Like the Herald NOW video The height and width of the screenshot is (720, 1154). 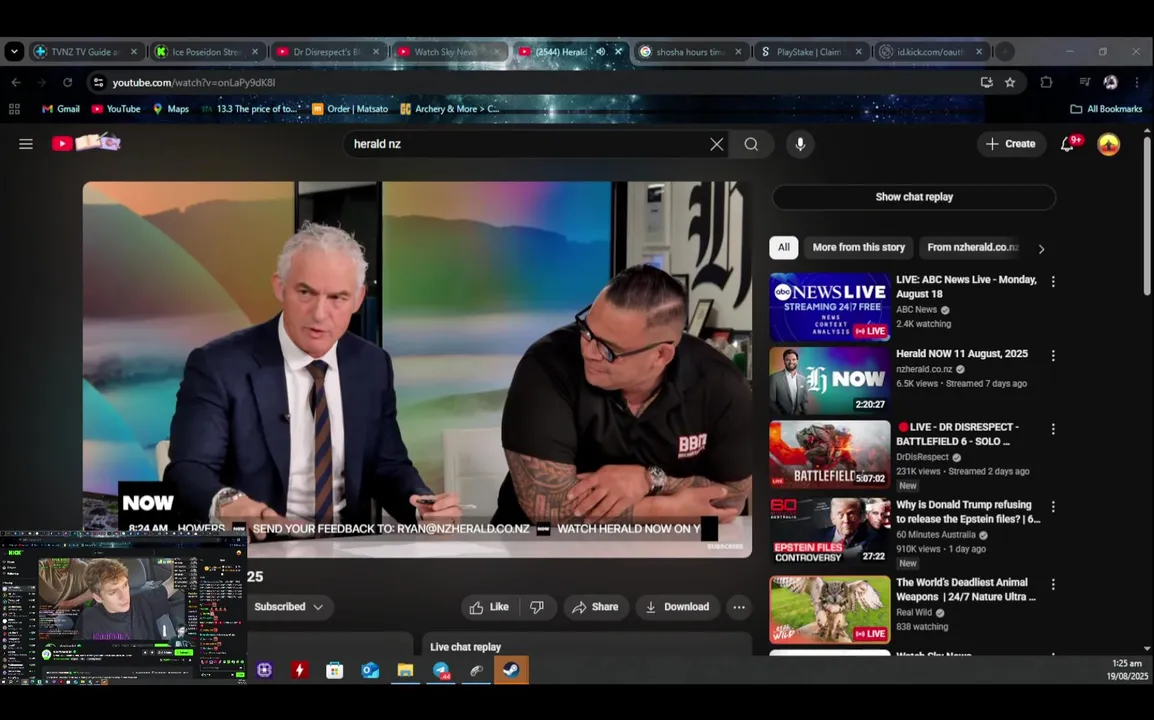click(x=489, y=607)
